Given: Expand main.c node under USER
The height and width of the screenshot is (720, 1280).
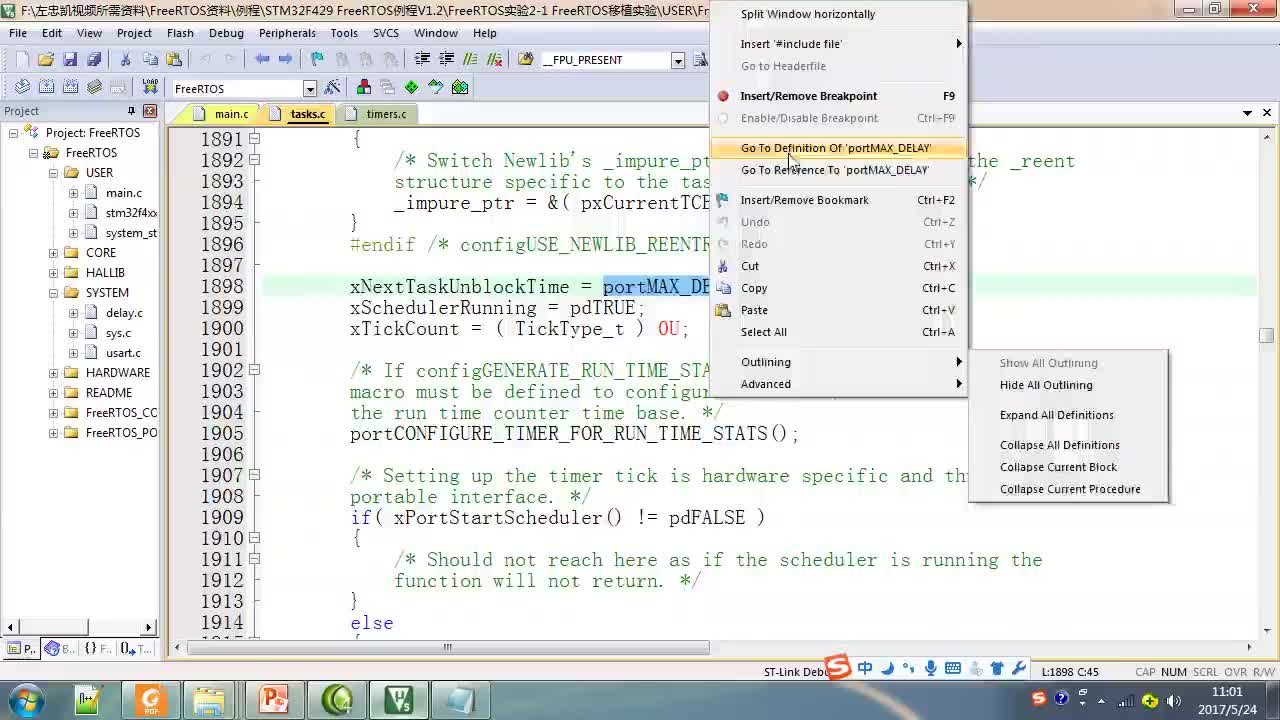Looking at the screenshot, I should (73, 193).
